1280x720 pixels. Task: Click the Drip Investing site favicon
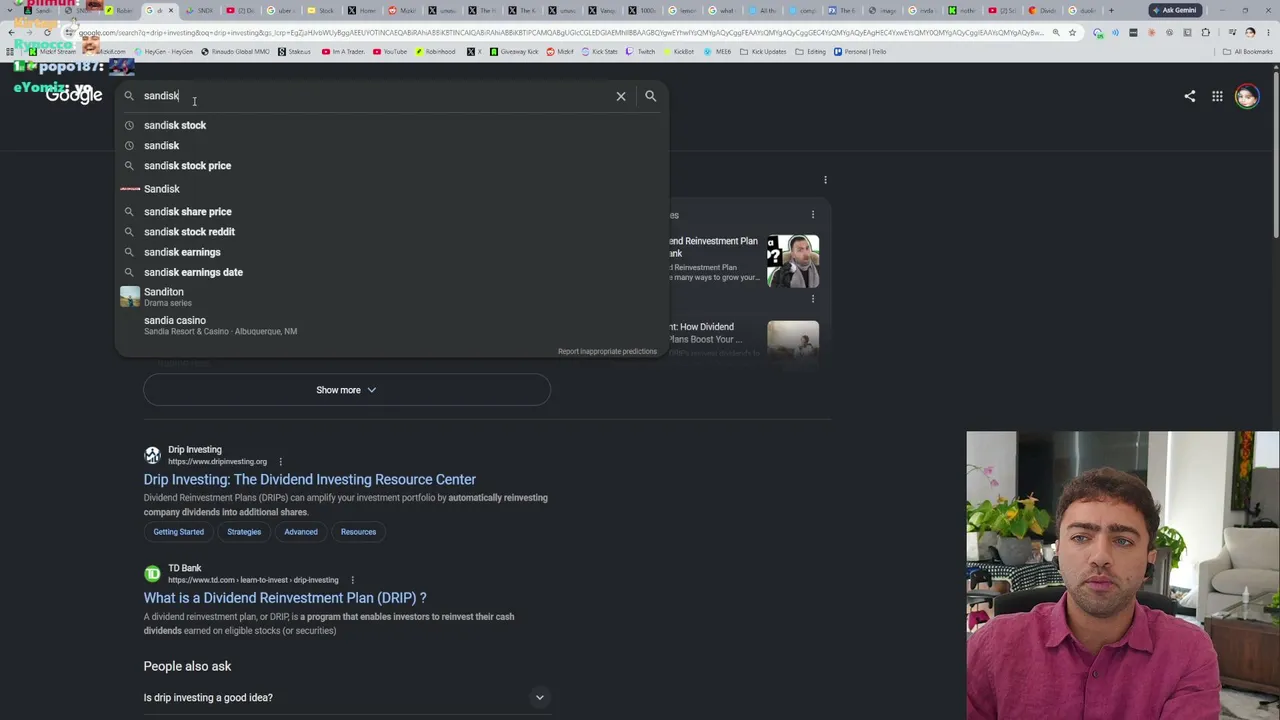tap(152, 455)
